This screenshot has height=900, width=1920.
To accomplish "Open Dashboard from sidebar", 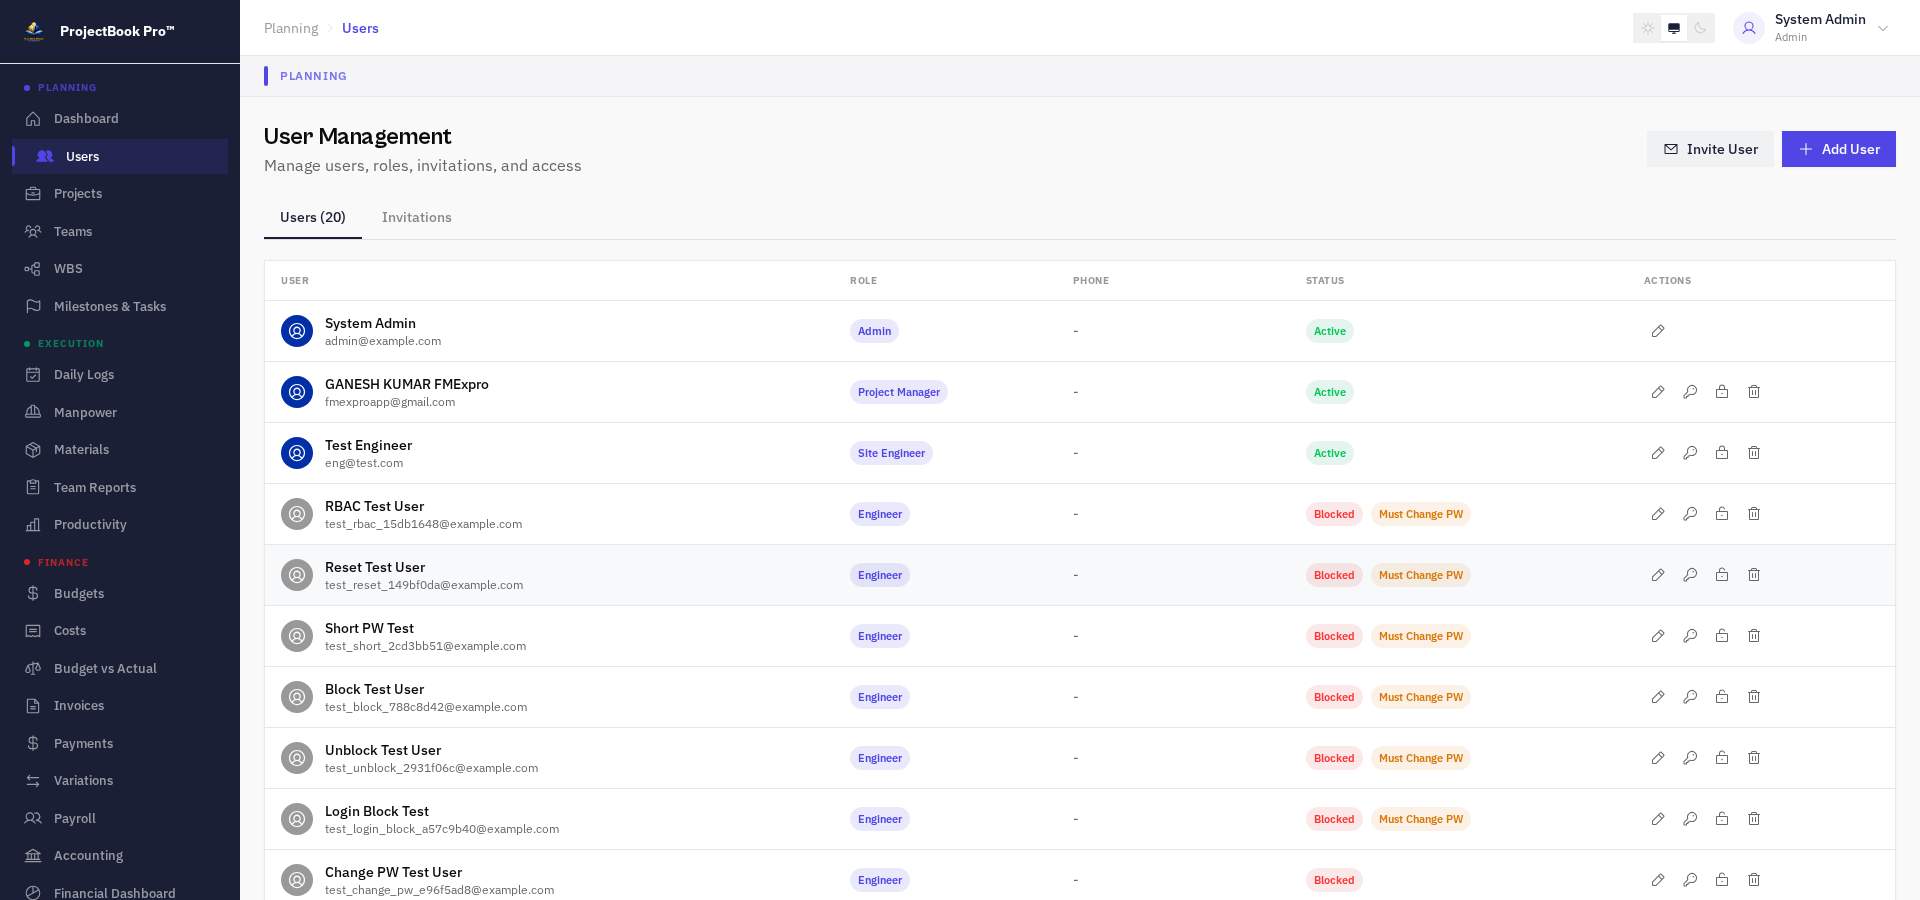I will 120,119.
